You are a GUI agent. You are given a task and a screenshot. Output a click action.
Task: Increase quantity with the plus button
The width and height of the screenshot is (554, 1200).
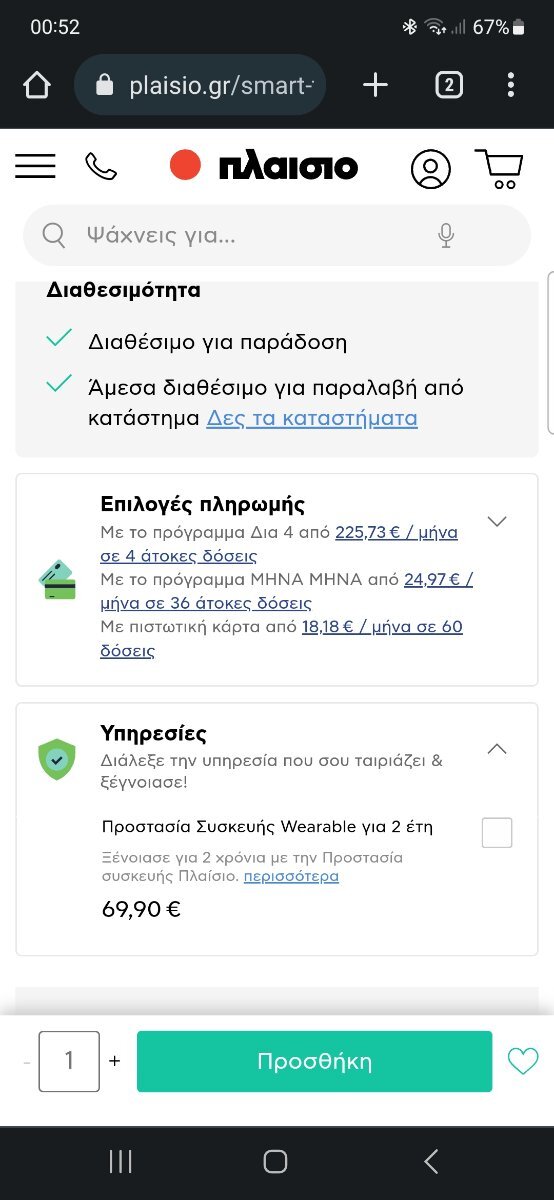tap(114, 1061)
